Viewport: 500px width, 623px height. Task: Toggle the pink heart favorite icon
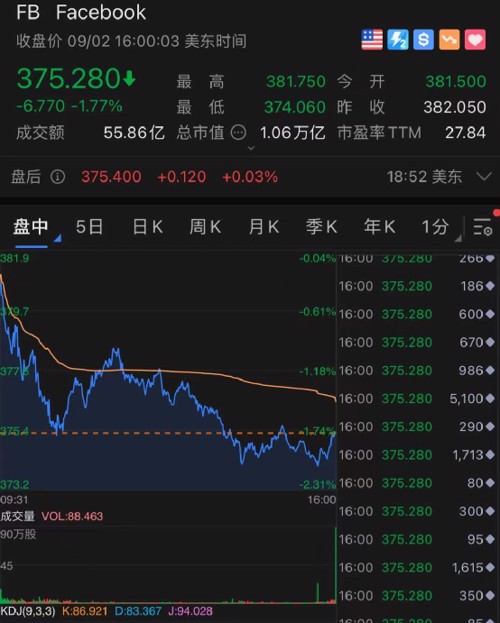[x=475, y=40]
